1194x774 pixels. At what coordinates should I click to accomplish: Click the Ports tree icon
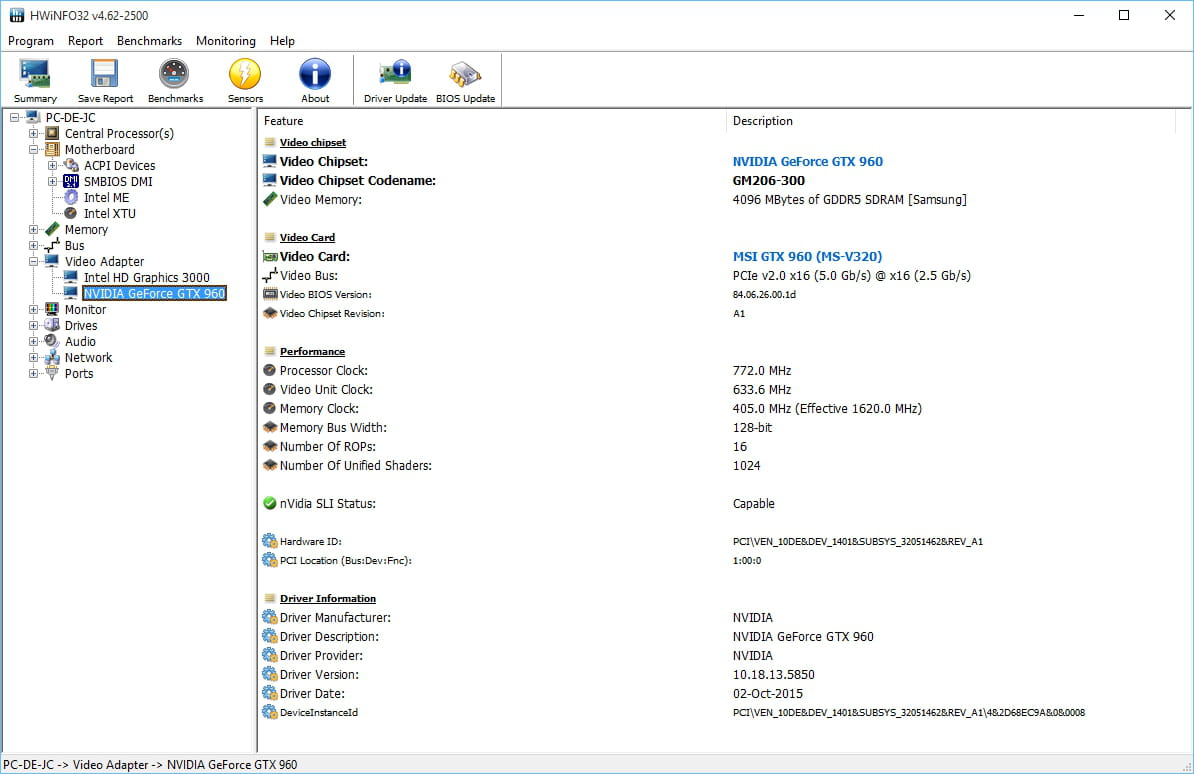[52, 373]
